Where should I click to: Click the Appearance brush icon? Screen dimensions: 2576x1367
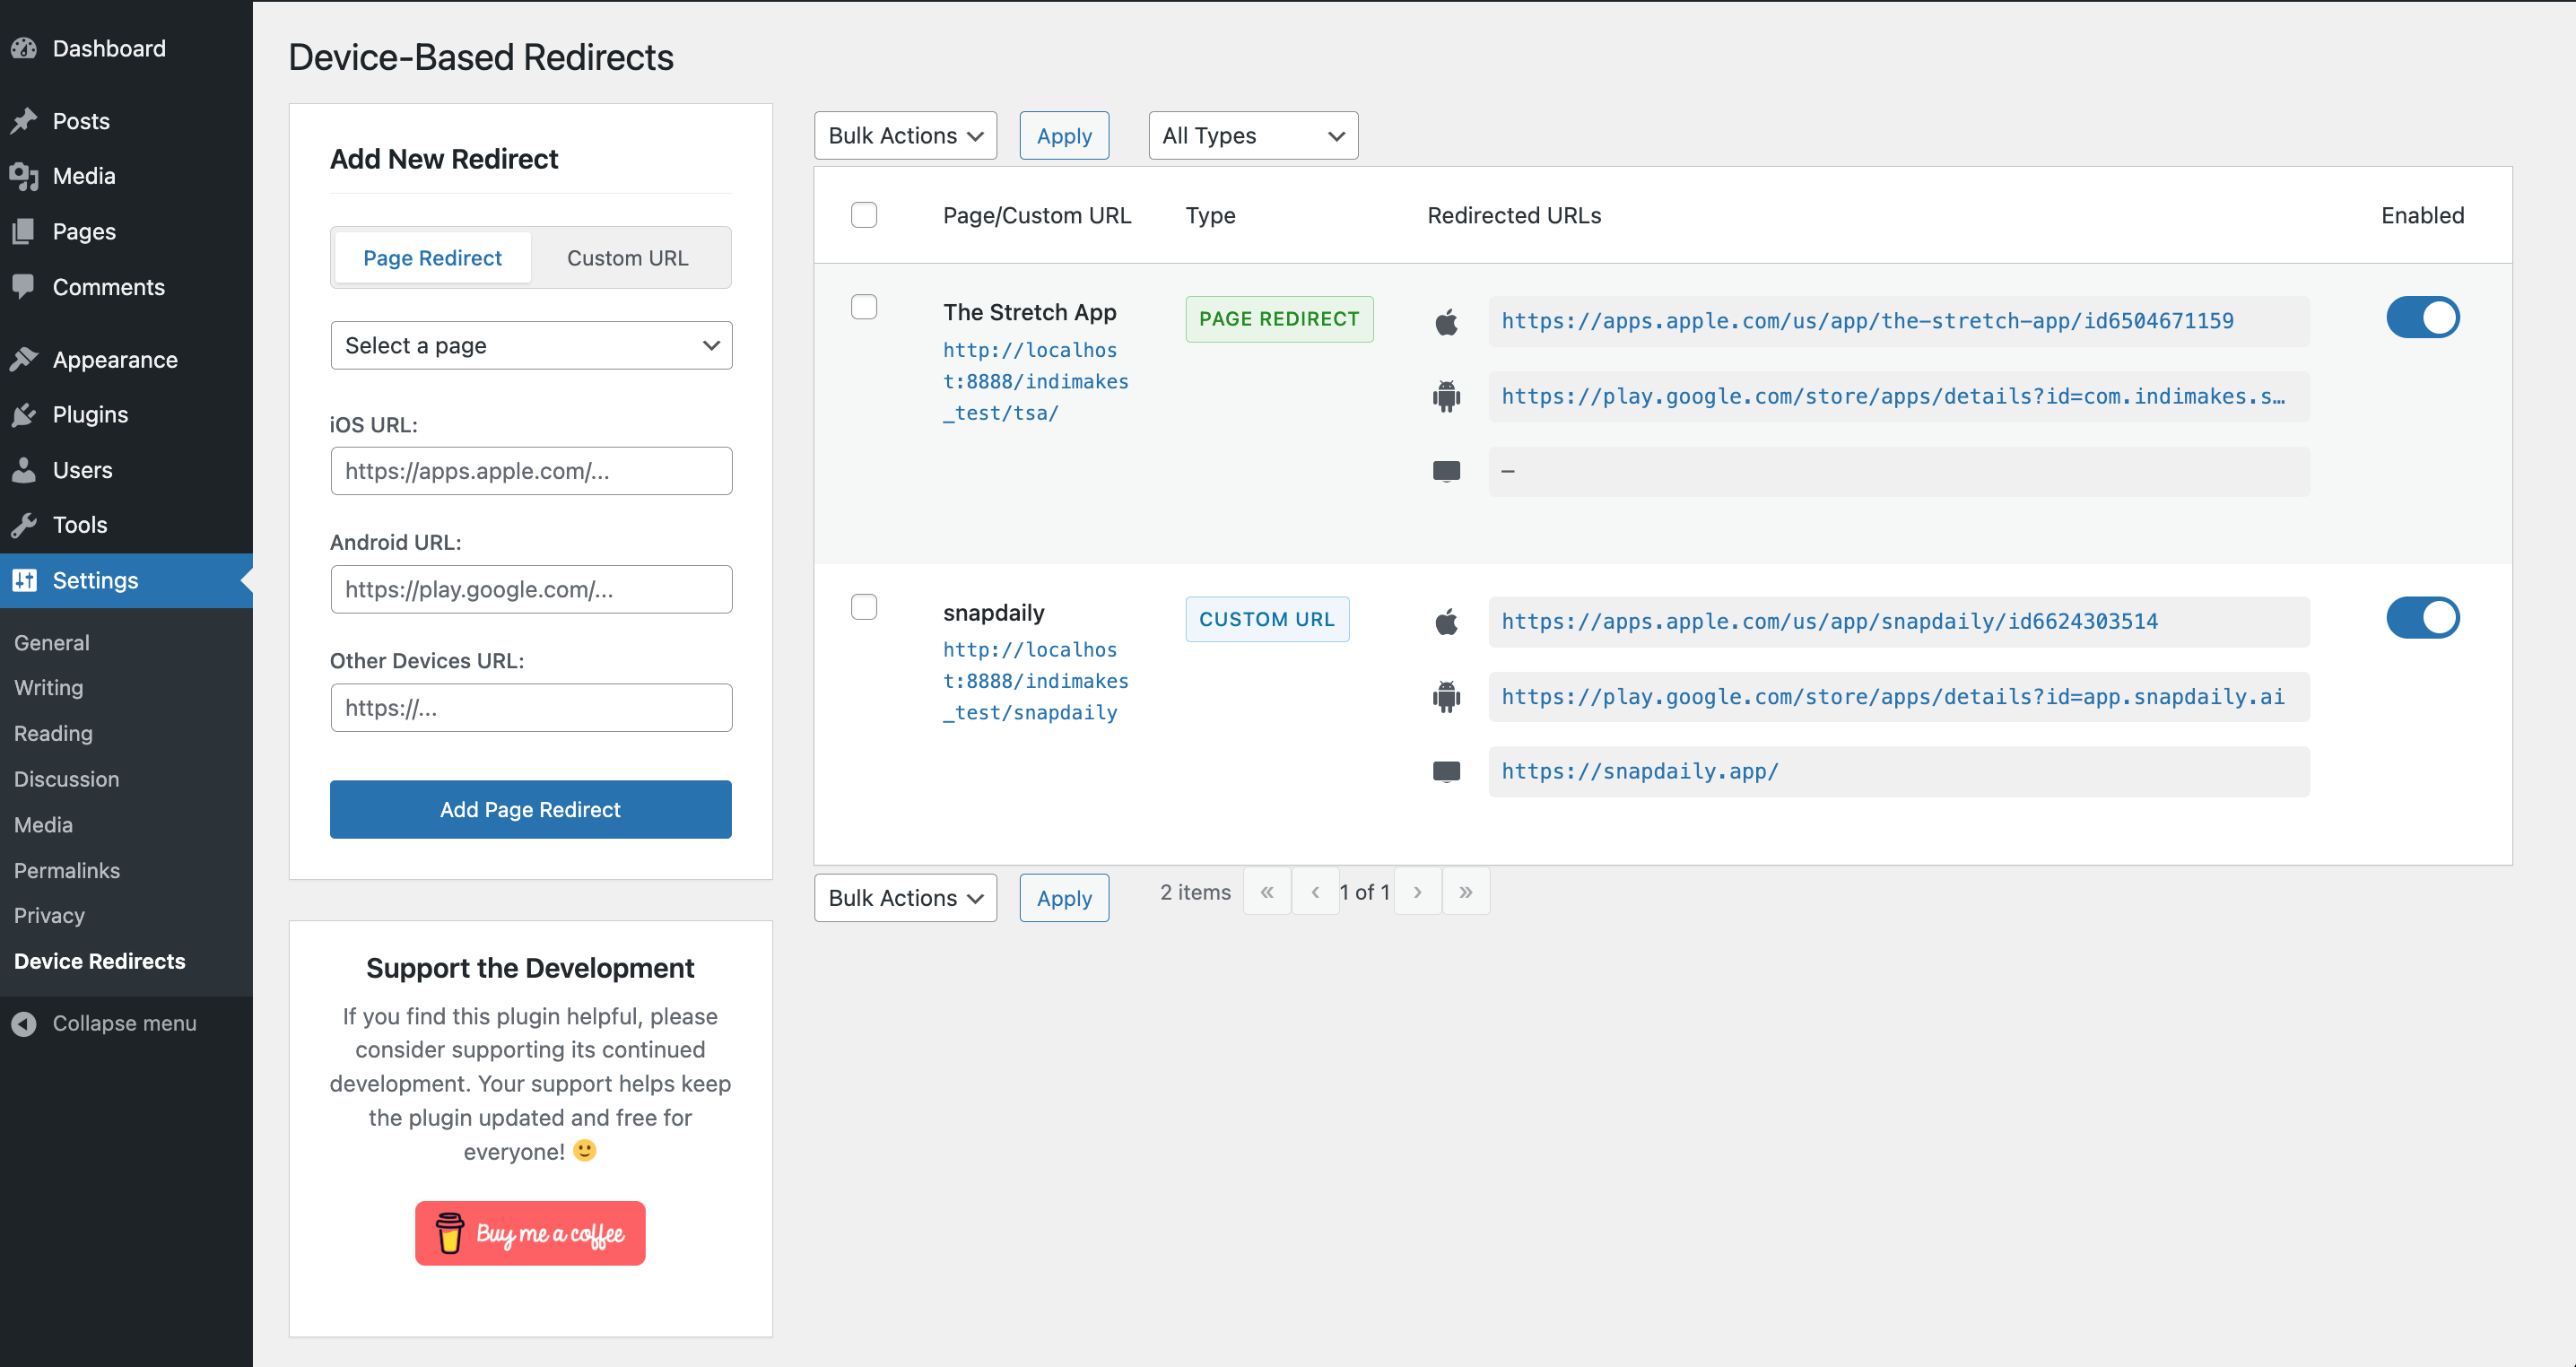click(x=24, y=359)
